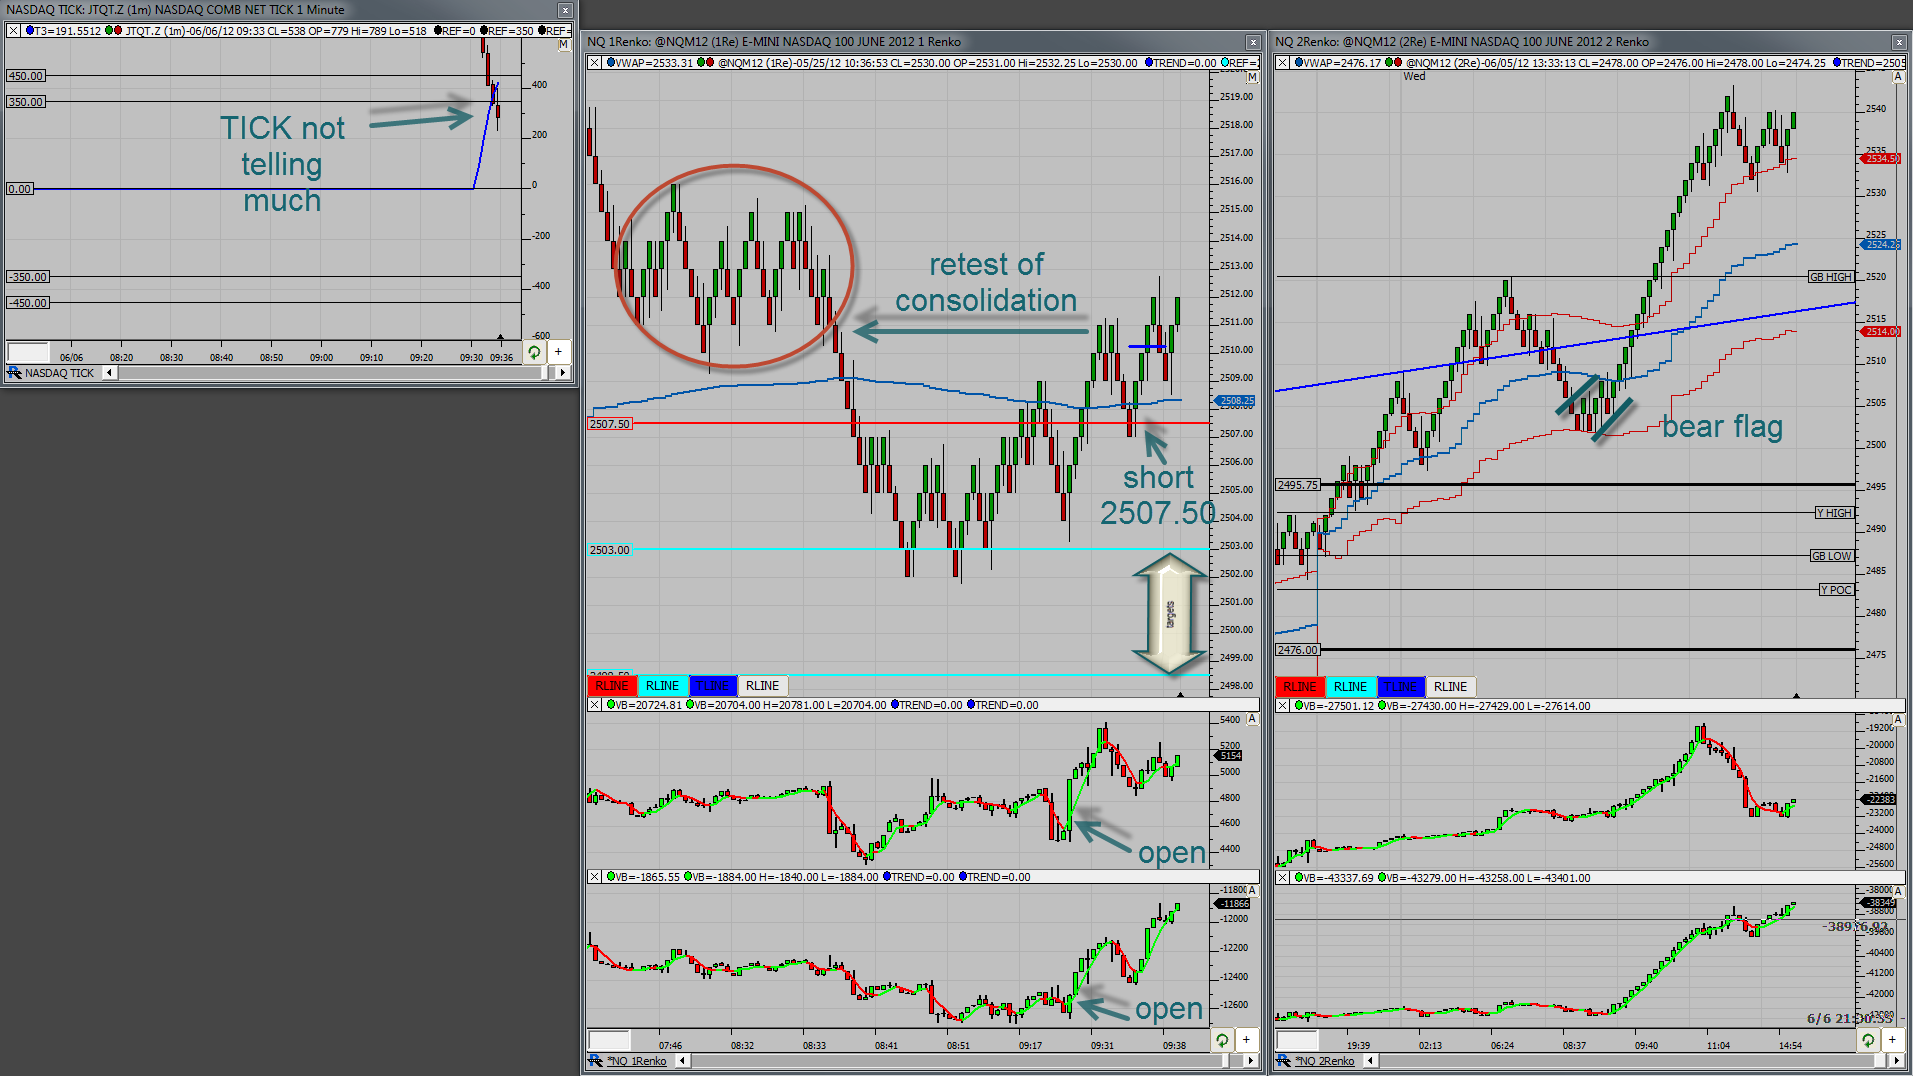Click the GB HIGH level label in NQ 2Renko

(1831, 277)
